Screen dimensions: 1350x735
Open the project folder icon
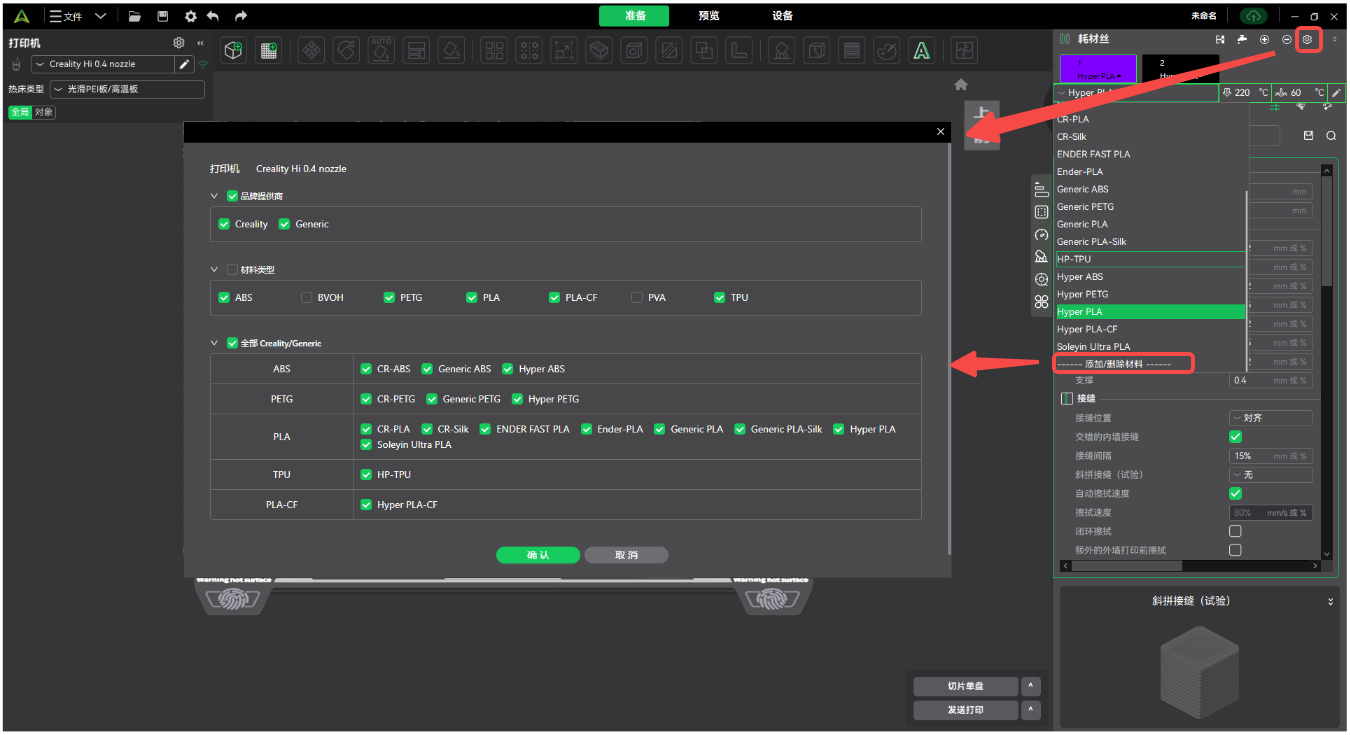pyautogui.click(x=134, y=16)
